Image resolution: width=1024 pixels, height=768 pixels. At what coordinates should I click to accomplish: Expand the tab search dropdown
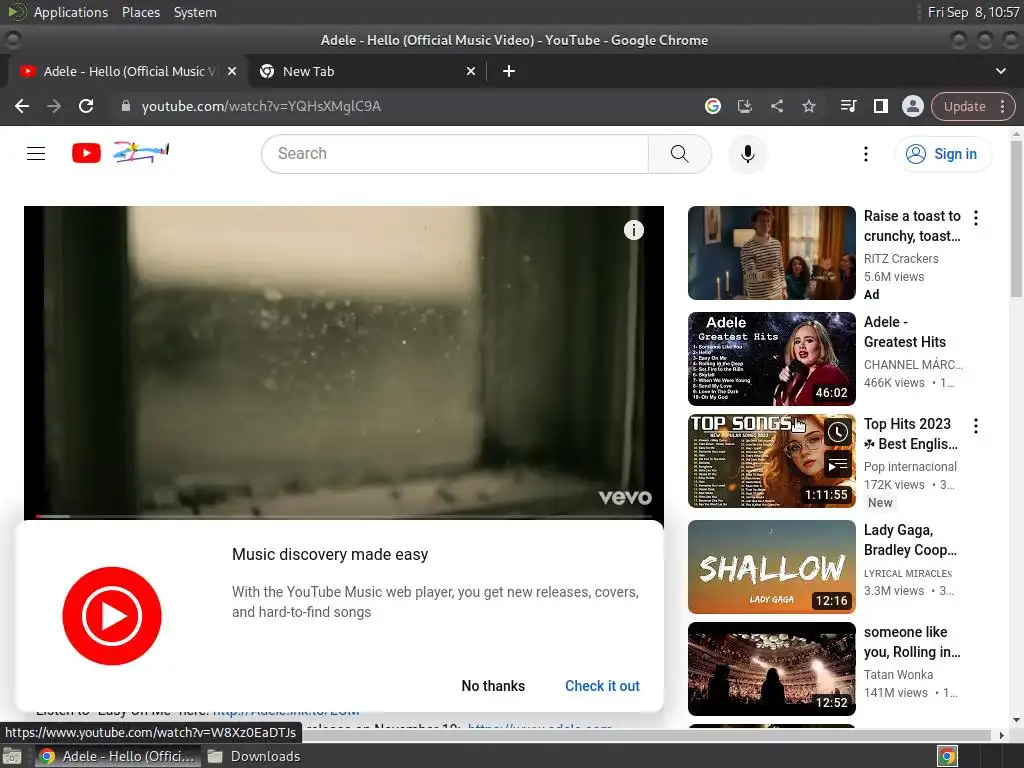tap(1000, 71)
